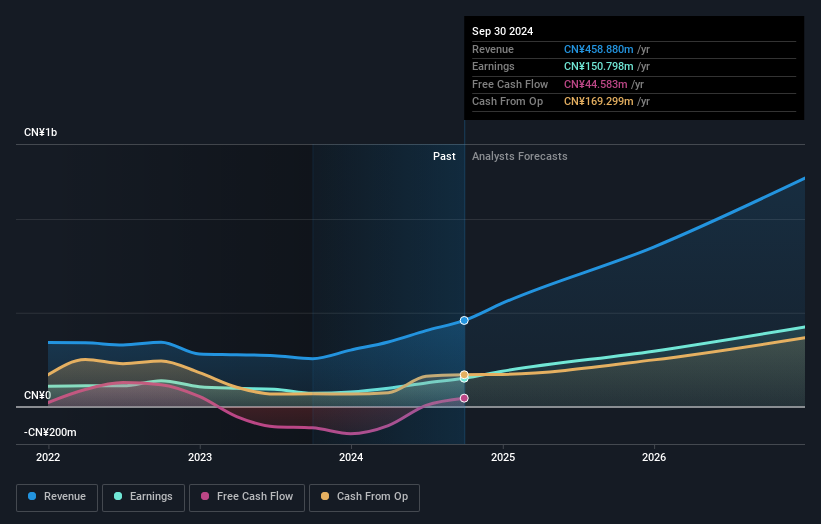Click the Cash From Op label in tooltip
Screen dimensions: 821x524
[507, 102]
